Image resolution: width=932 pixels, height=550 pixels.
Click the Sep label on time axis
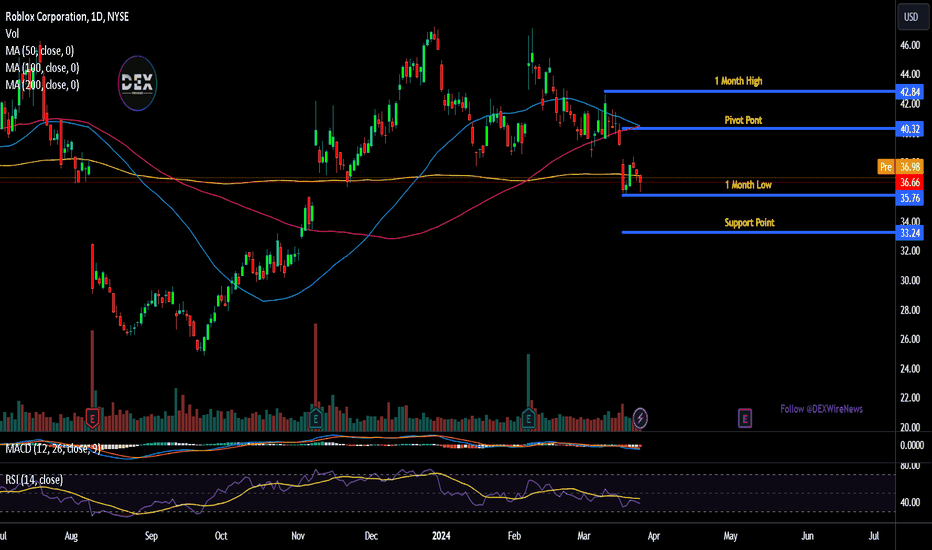(x=152, y=536)
